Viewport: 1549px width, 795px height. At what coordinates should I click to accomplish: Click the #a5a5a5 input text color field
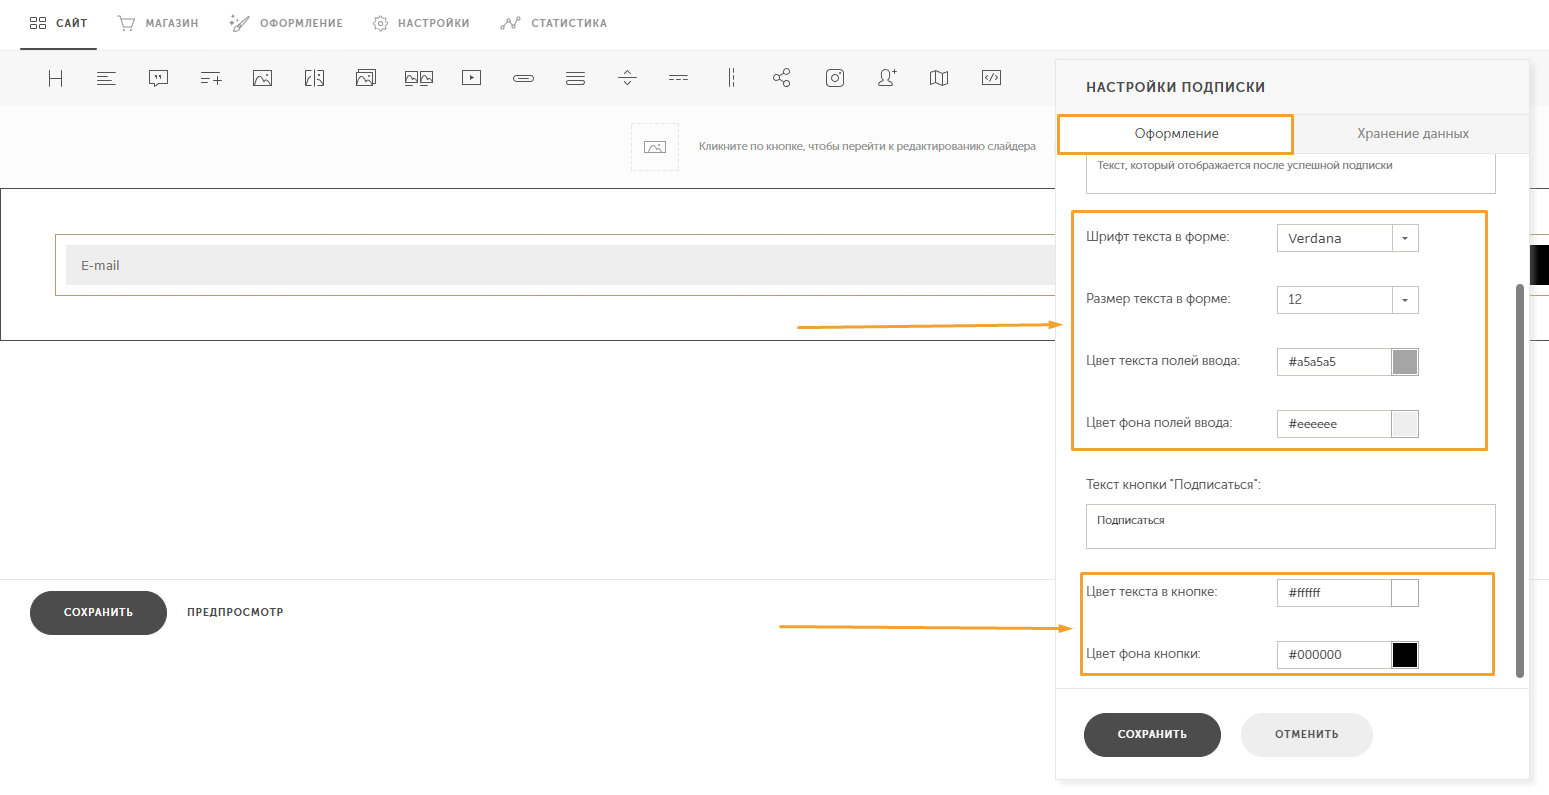click(1334, 362)
